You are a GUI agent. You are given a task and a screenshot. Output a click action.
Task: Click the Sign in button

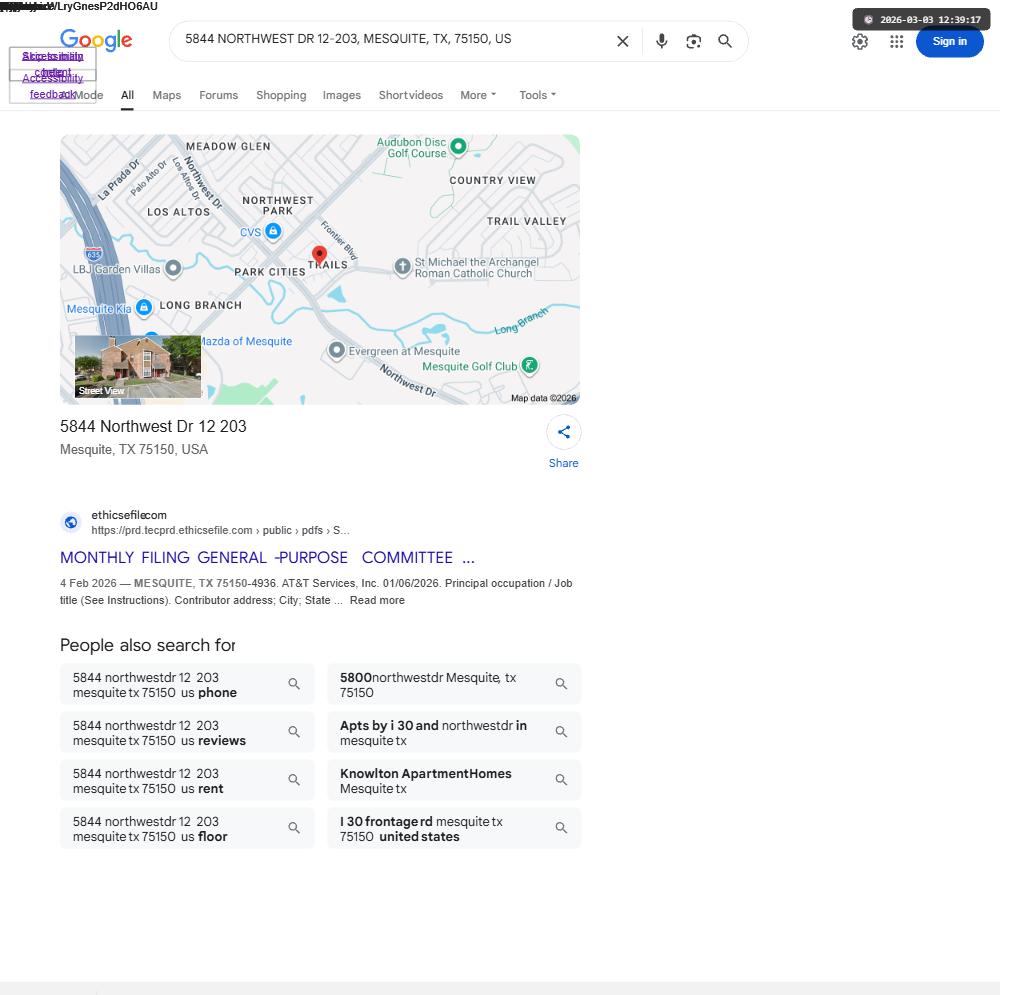point(949,42)
